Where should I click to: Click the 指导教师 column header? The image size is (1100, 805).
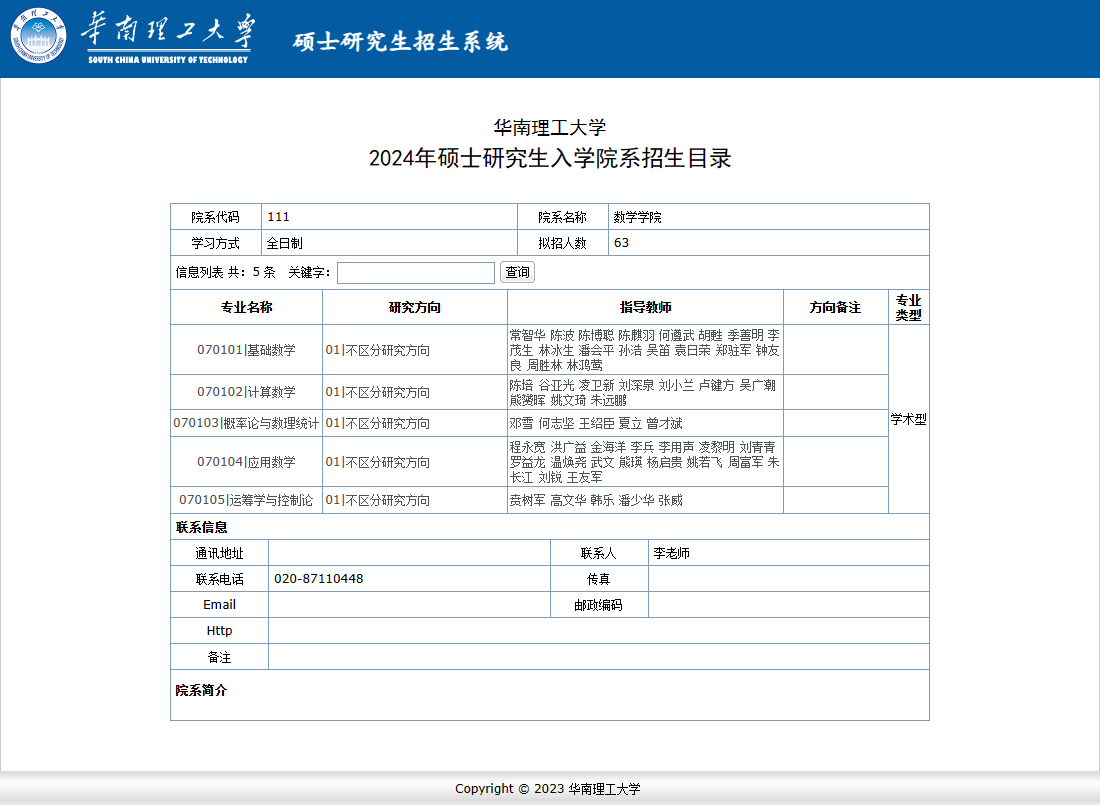tap(645, 307)
